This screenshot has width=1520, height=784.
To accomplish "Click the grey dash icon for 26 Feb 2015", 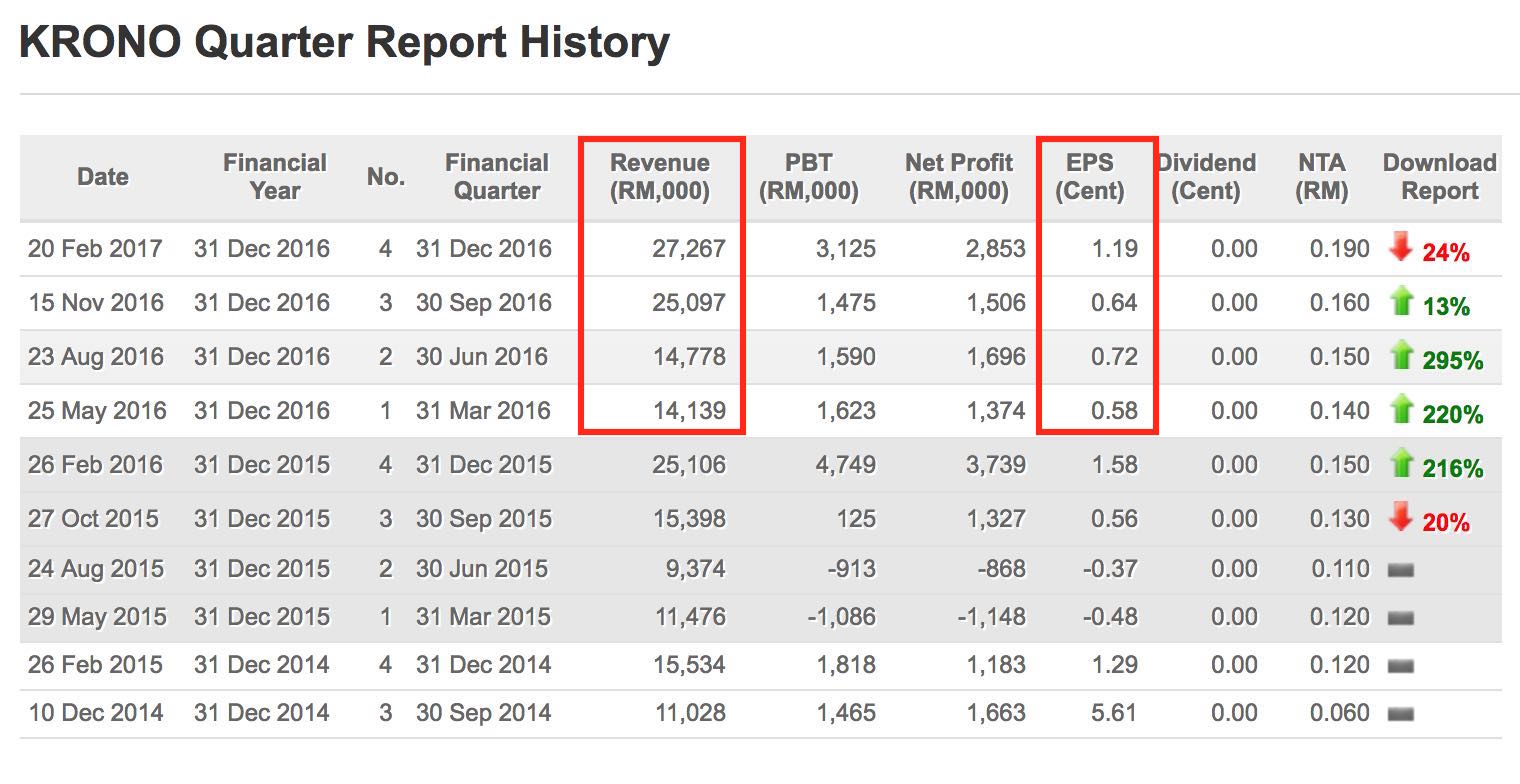I will [x=1401, y=666].
